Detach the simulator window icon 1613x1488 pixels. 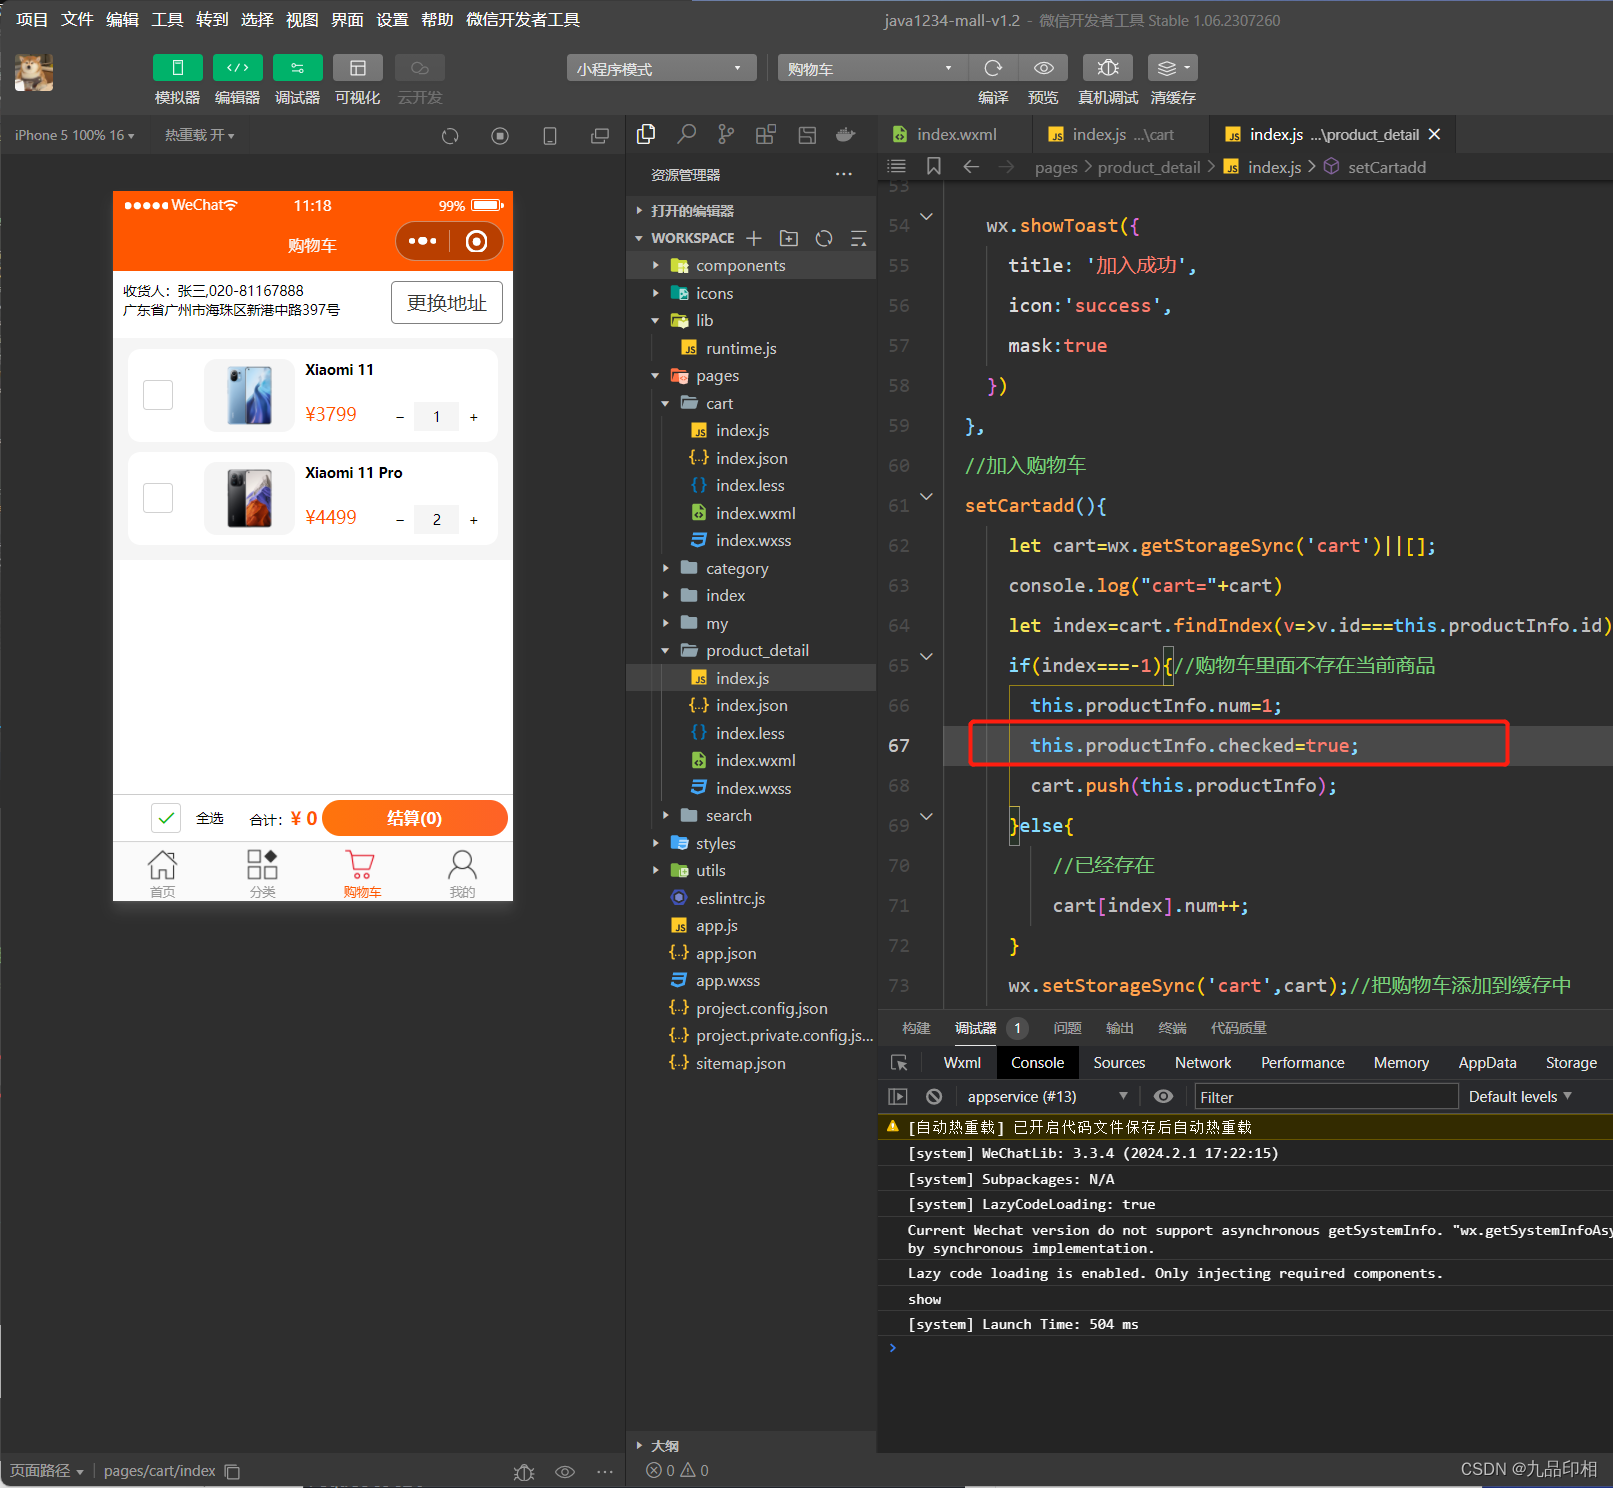tap(600, 136)
